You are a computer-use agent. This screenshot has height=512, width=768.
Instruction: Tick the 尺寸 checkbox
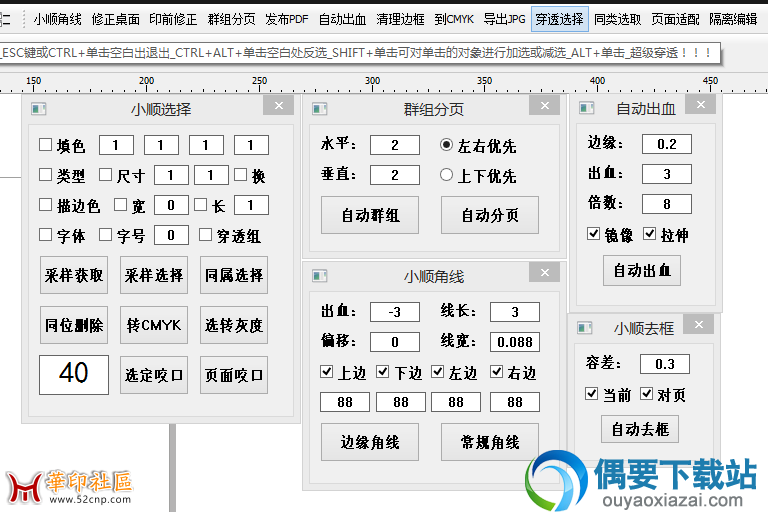[105, 174]
